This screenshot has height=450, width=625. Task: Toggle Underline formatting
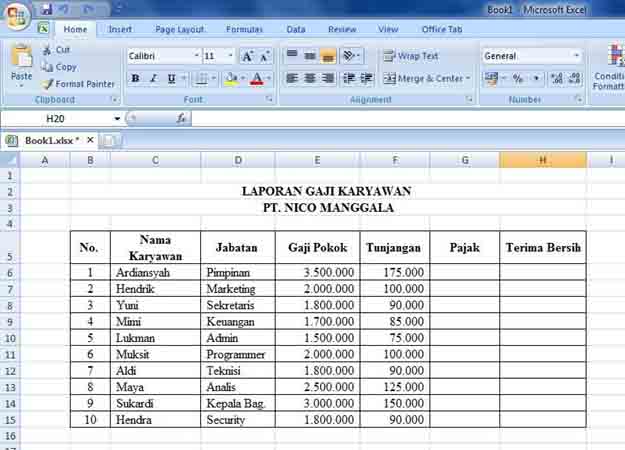171,79
